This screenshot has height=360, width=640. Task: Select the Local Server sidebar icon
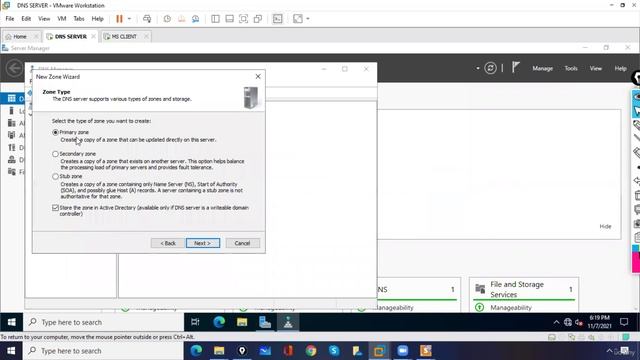[x=12, y=111]
